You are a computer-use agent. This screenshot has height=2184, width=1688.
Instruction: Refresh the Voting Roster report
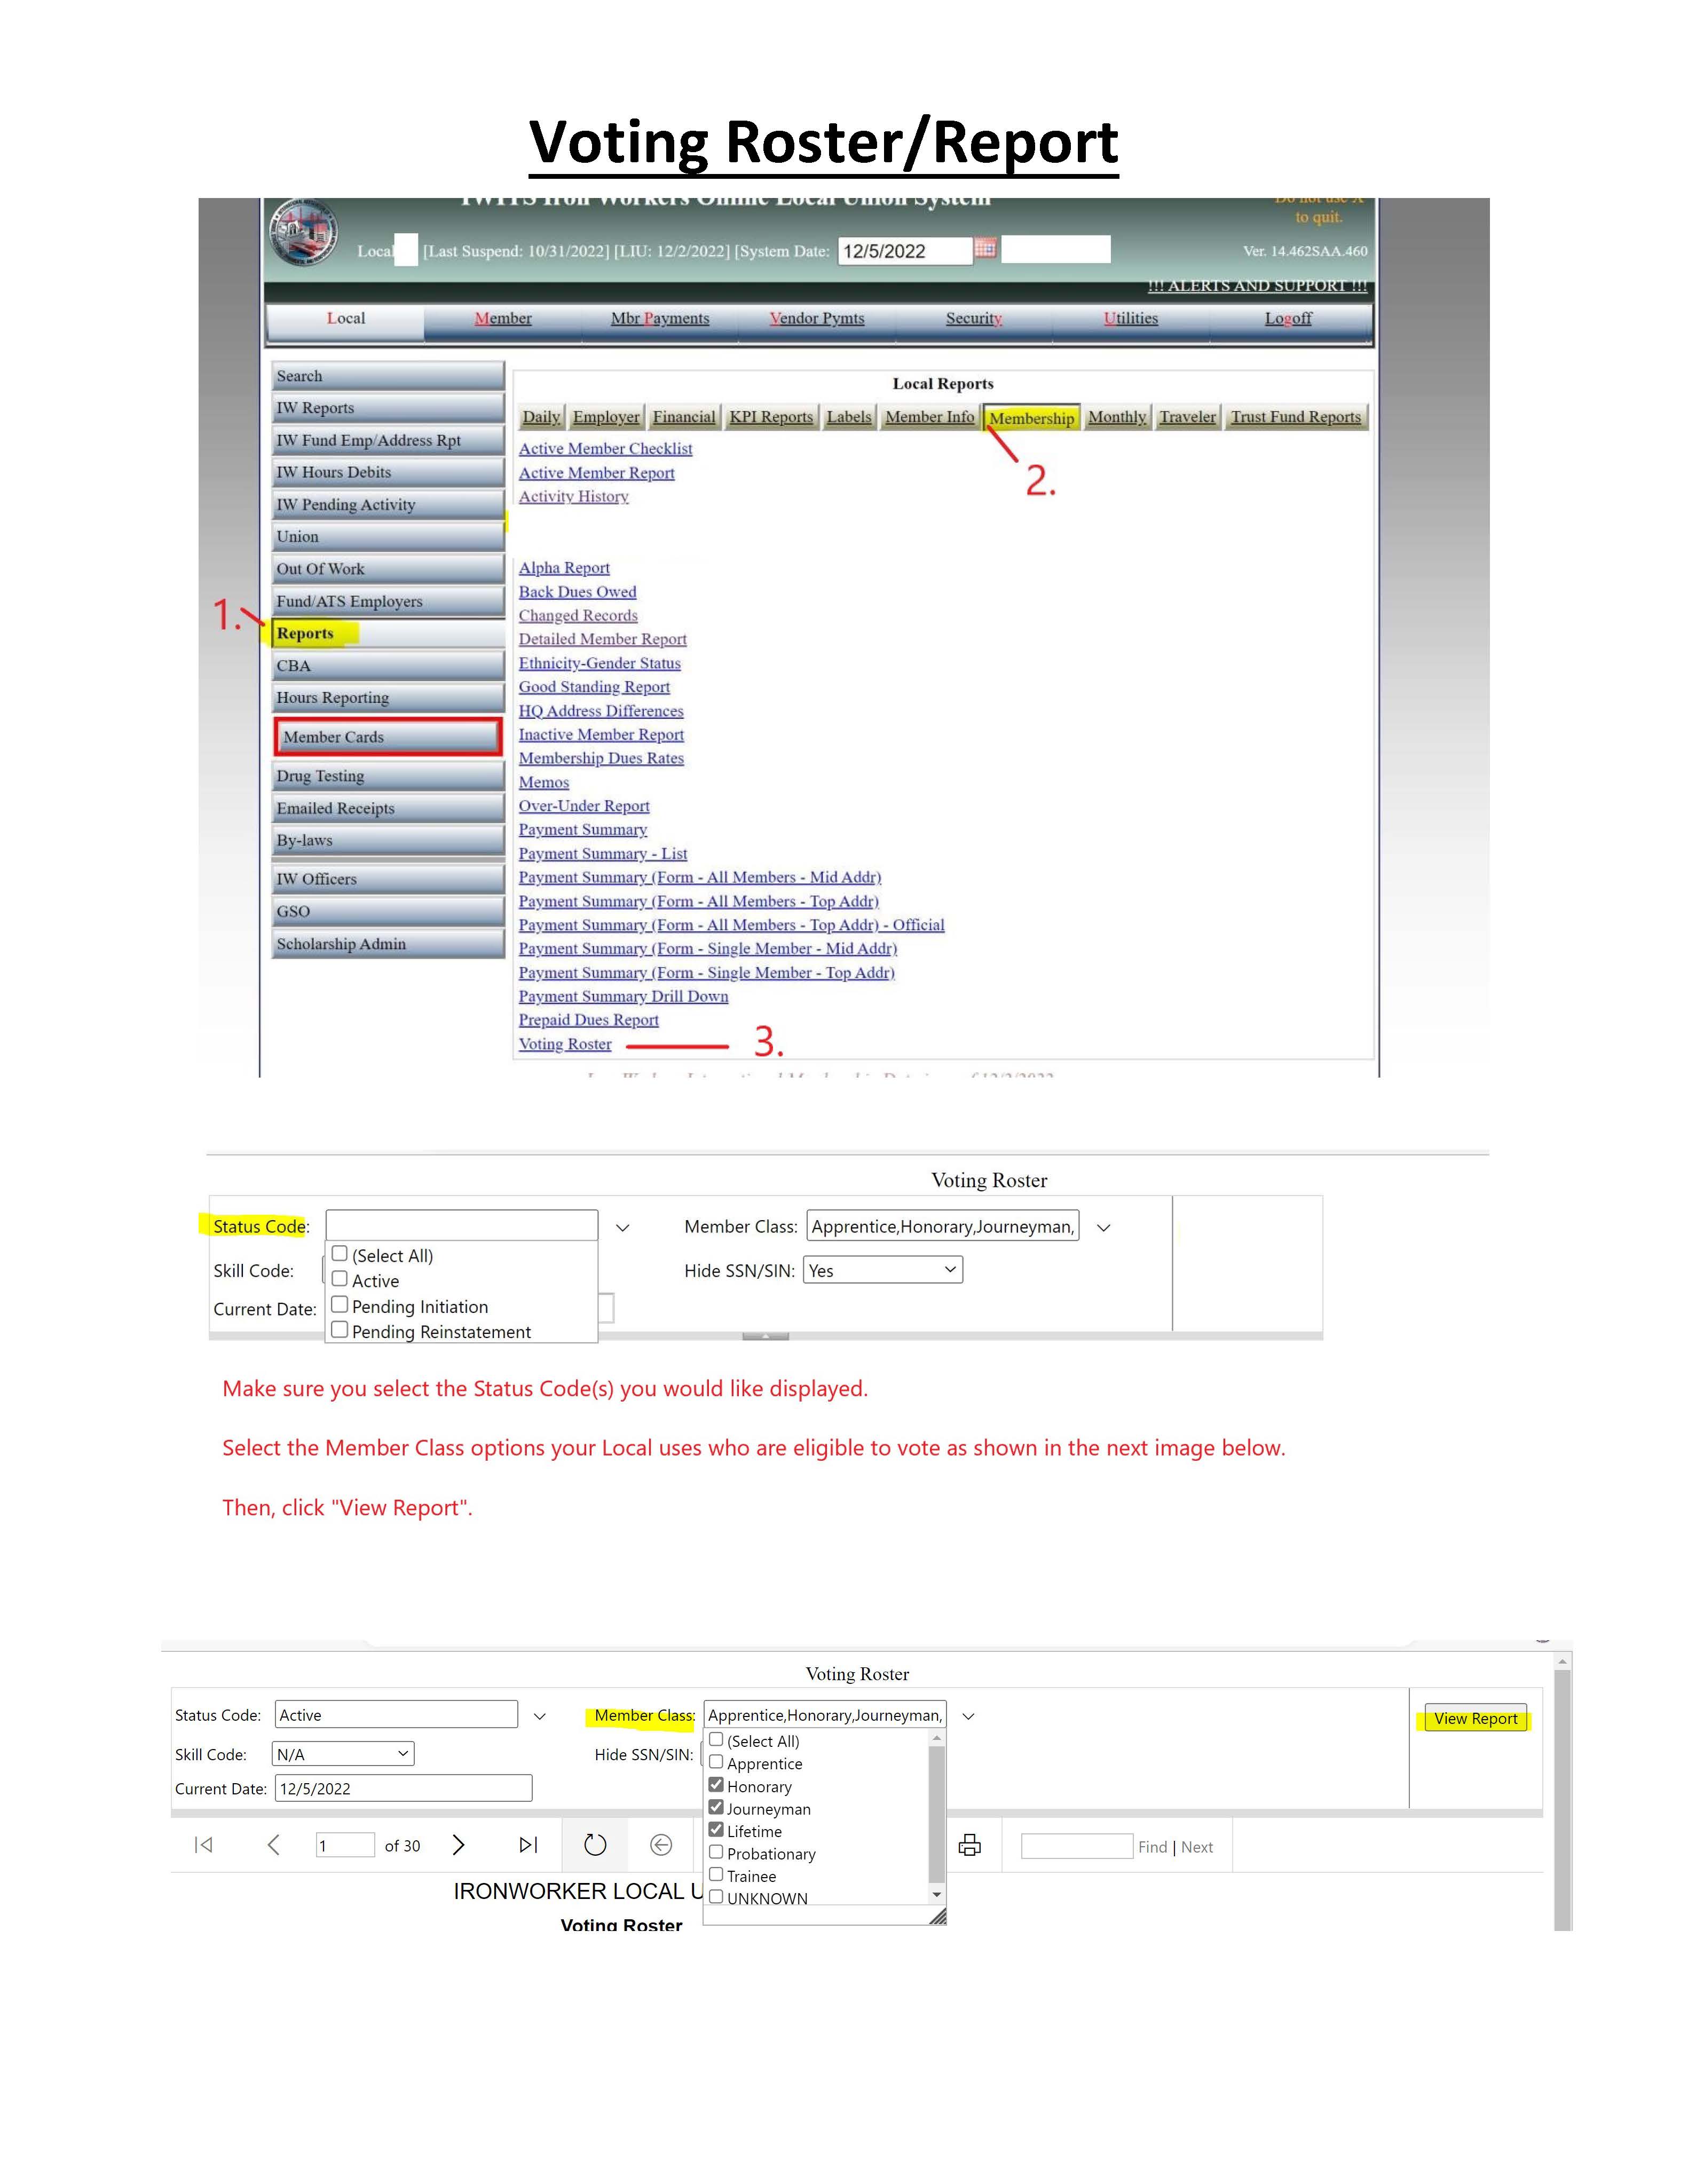pyautogui.click(x=595, y=1845)
